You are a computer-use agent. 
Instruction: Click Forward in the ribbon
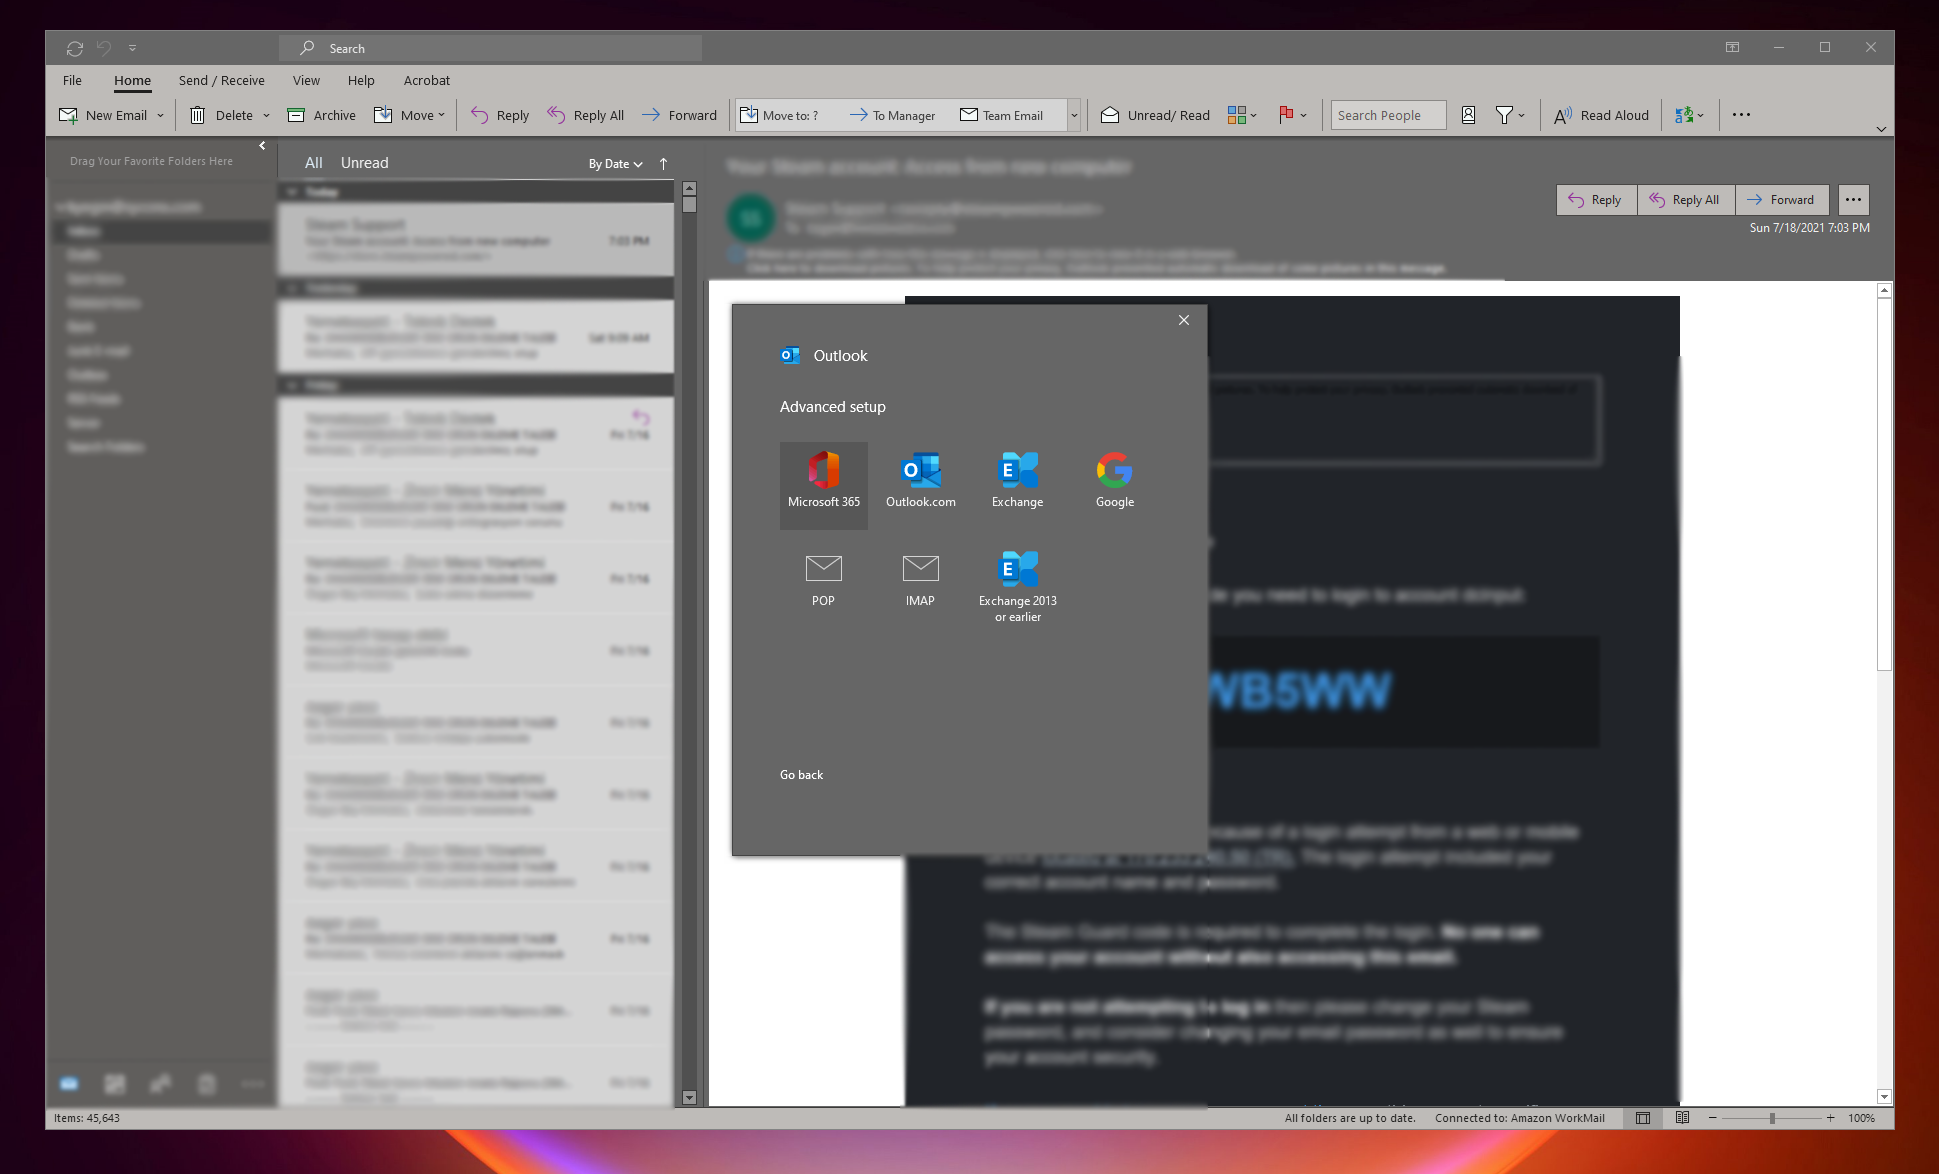click(x=679, y=115)
